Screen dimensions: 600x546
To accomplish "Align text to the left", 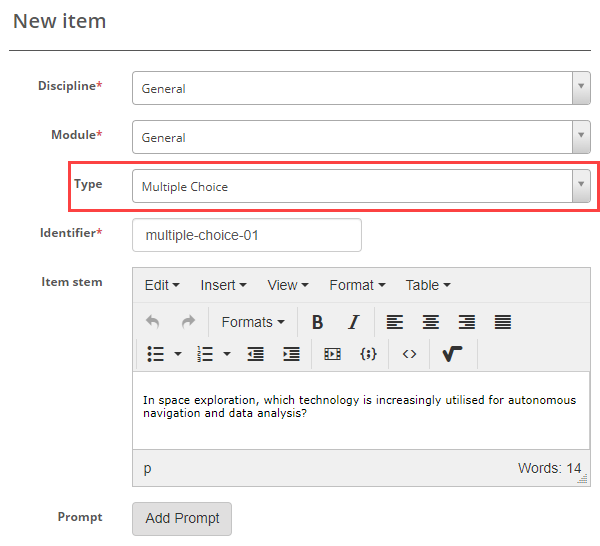I will coord(395,322).
